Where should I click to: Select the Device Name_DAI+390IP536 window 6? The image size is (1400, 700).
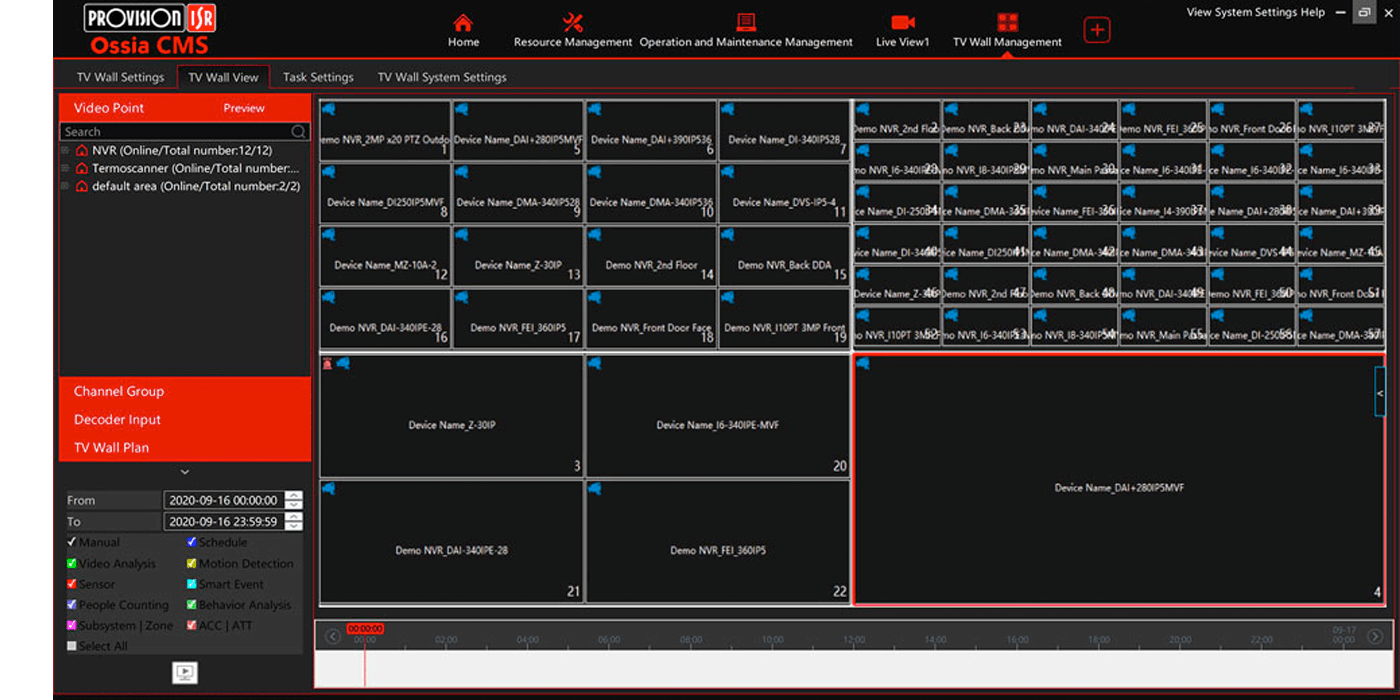point(651,130)
